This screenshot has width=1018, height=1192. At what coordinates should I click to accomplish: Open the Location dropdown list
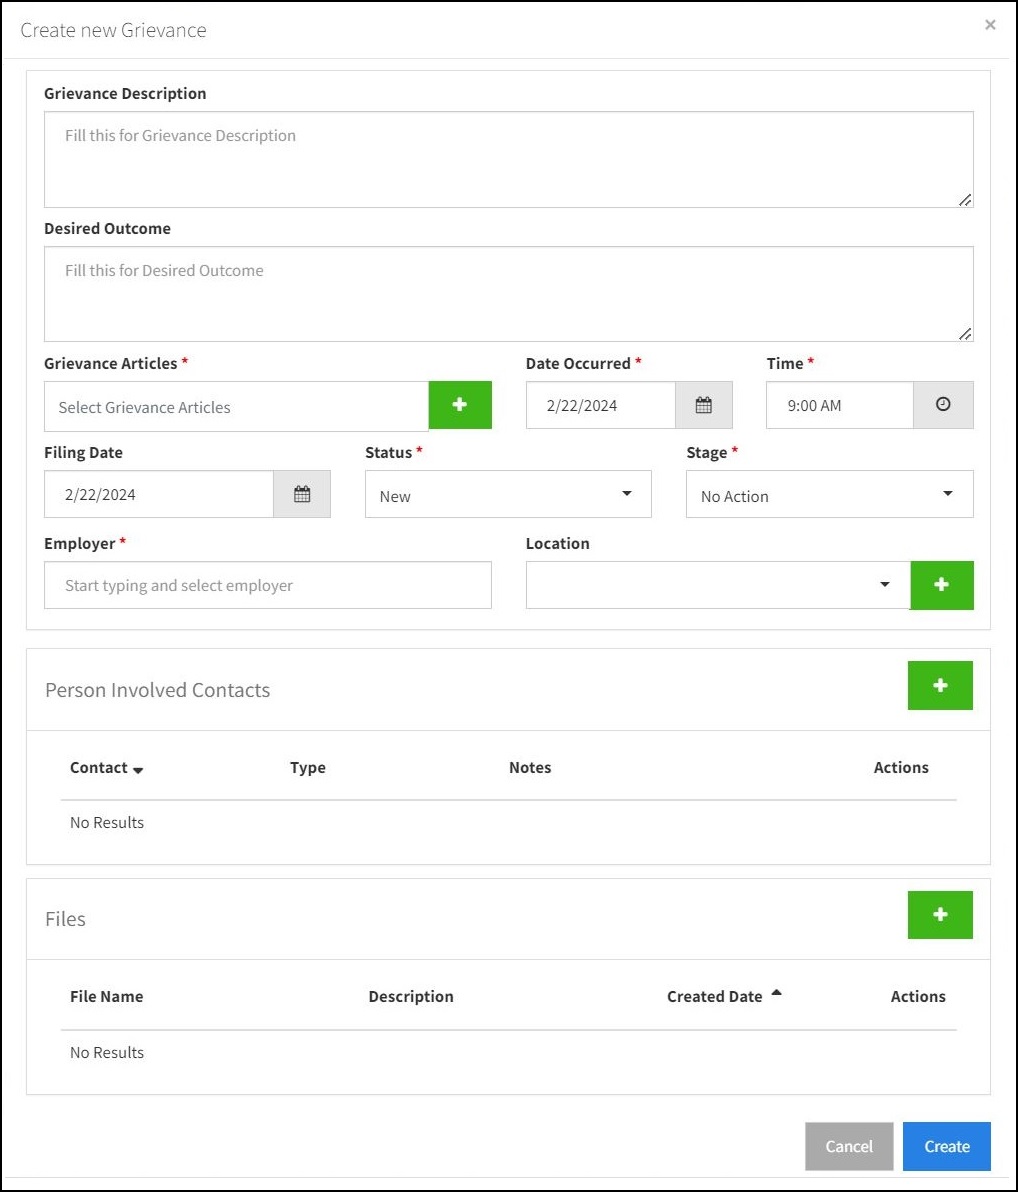[718, 585]
